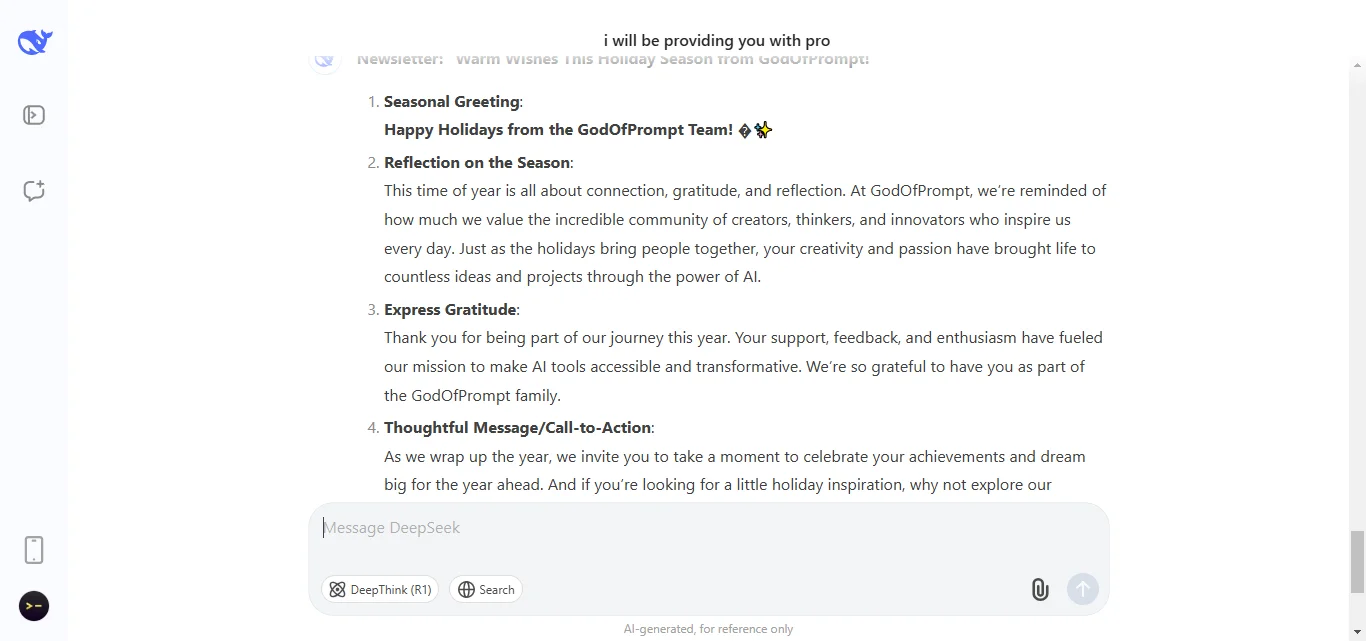Toggle the sidebar panel open
The height and width of the screenshot is (641, 1366).
click(34, 115)
